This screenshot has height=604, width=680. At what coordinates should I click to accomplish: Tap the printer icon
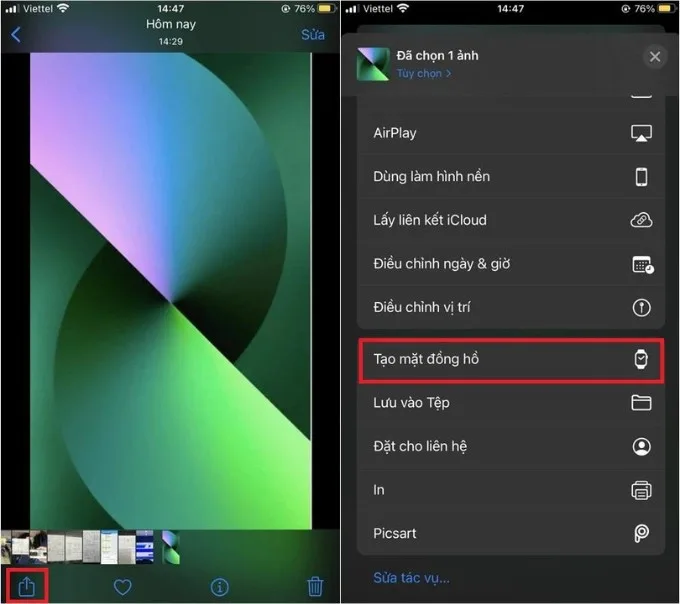tap(641, 490)
